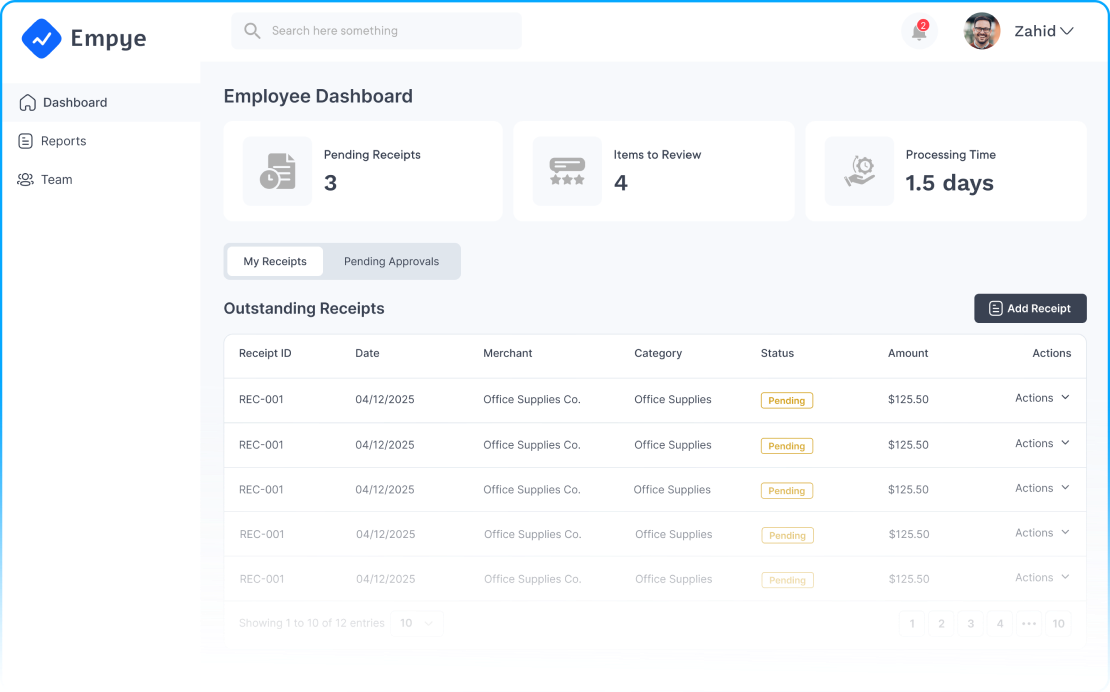Click the Team people icon
The width and height of the screenshot is (1110, 692).
(x=25, y=180)
